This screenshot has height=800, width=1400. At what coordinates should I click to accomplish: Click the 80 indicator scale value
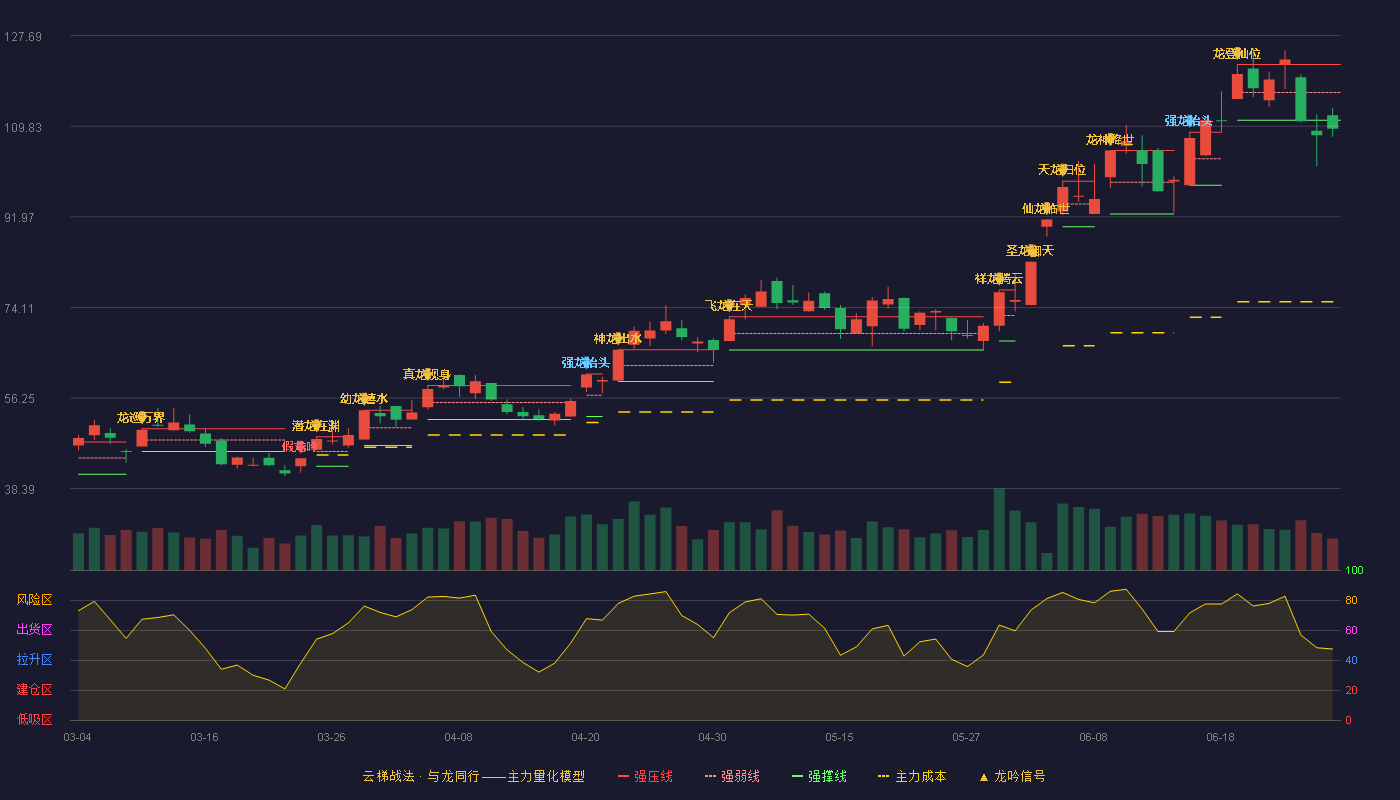[x=1351, y=600]
